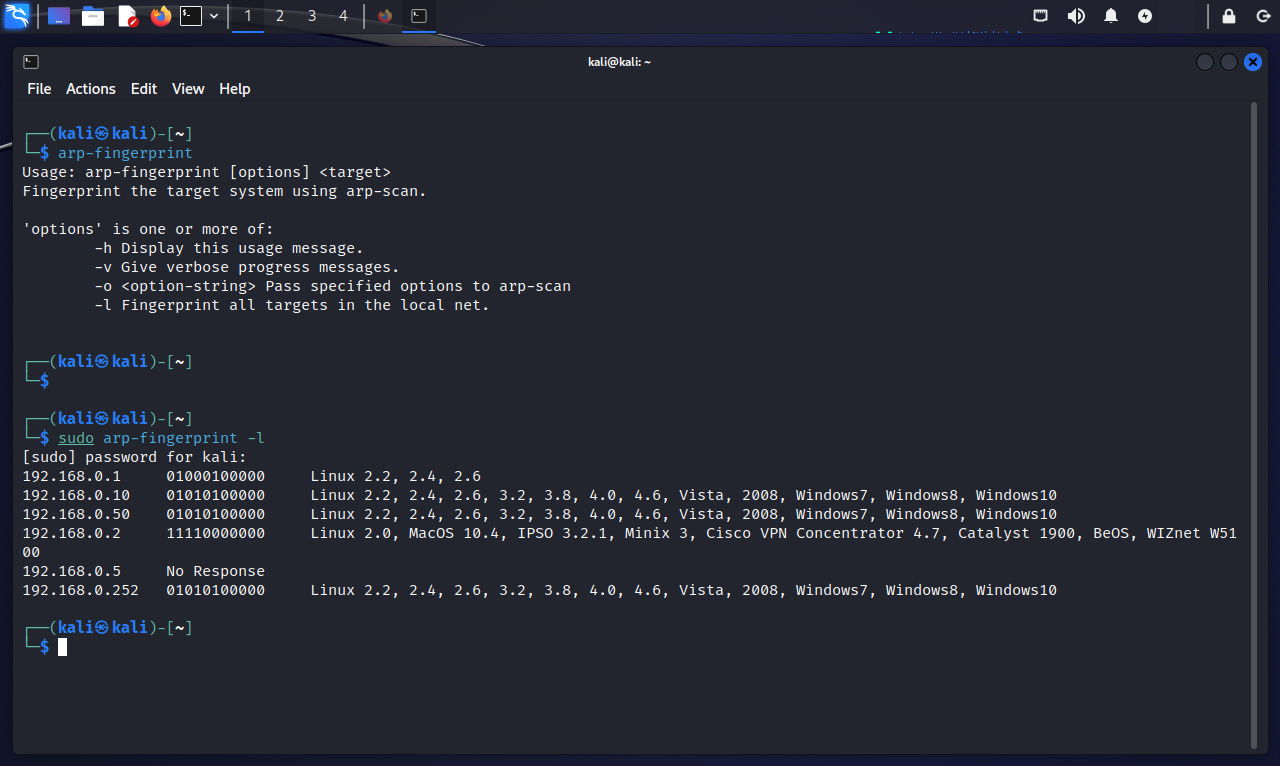Click the show desktop icon in panel
The image size is (1280, 766).
[x=59, y=16]
